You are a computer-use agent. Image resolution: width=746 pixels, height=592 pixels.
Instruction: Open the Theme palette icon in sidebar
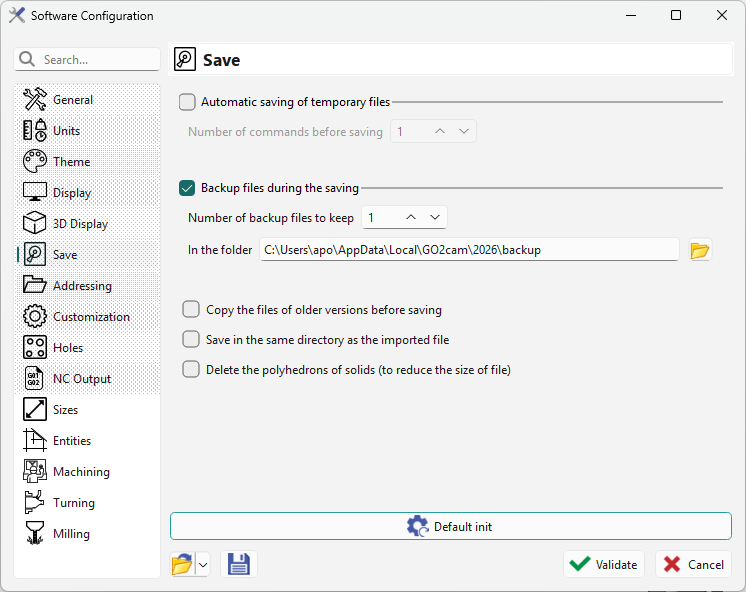pos(35,162)
